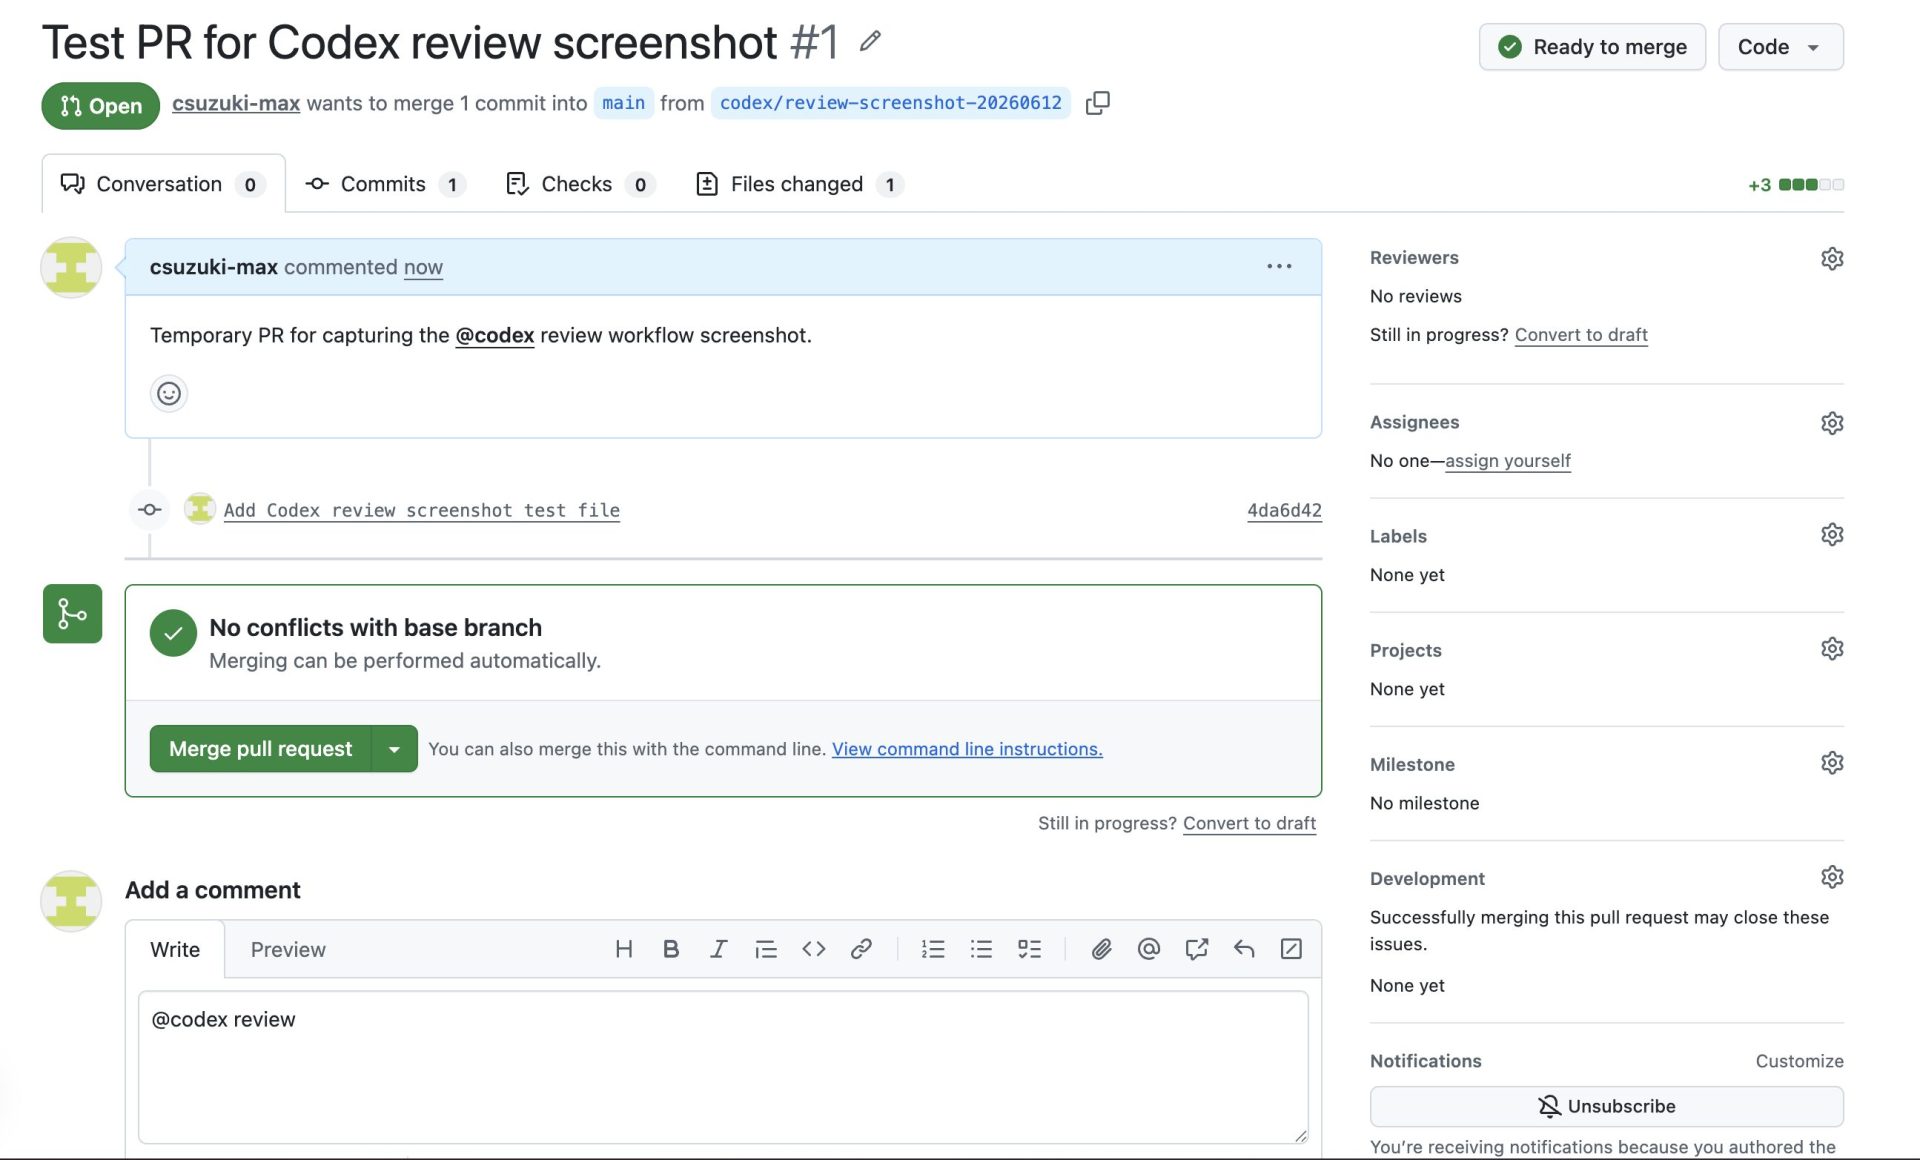This screenshot has width=1920, height=1160.
Task: Click into the comment text area
Action: coord(723,1067)
